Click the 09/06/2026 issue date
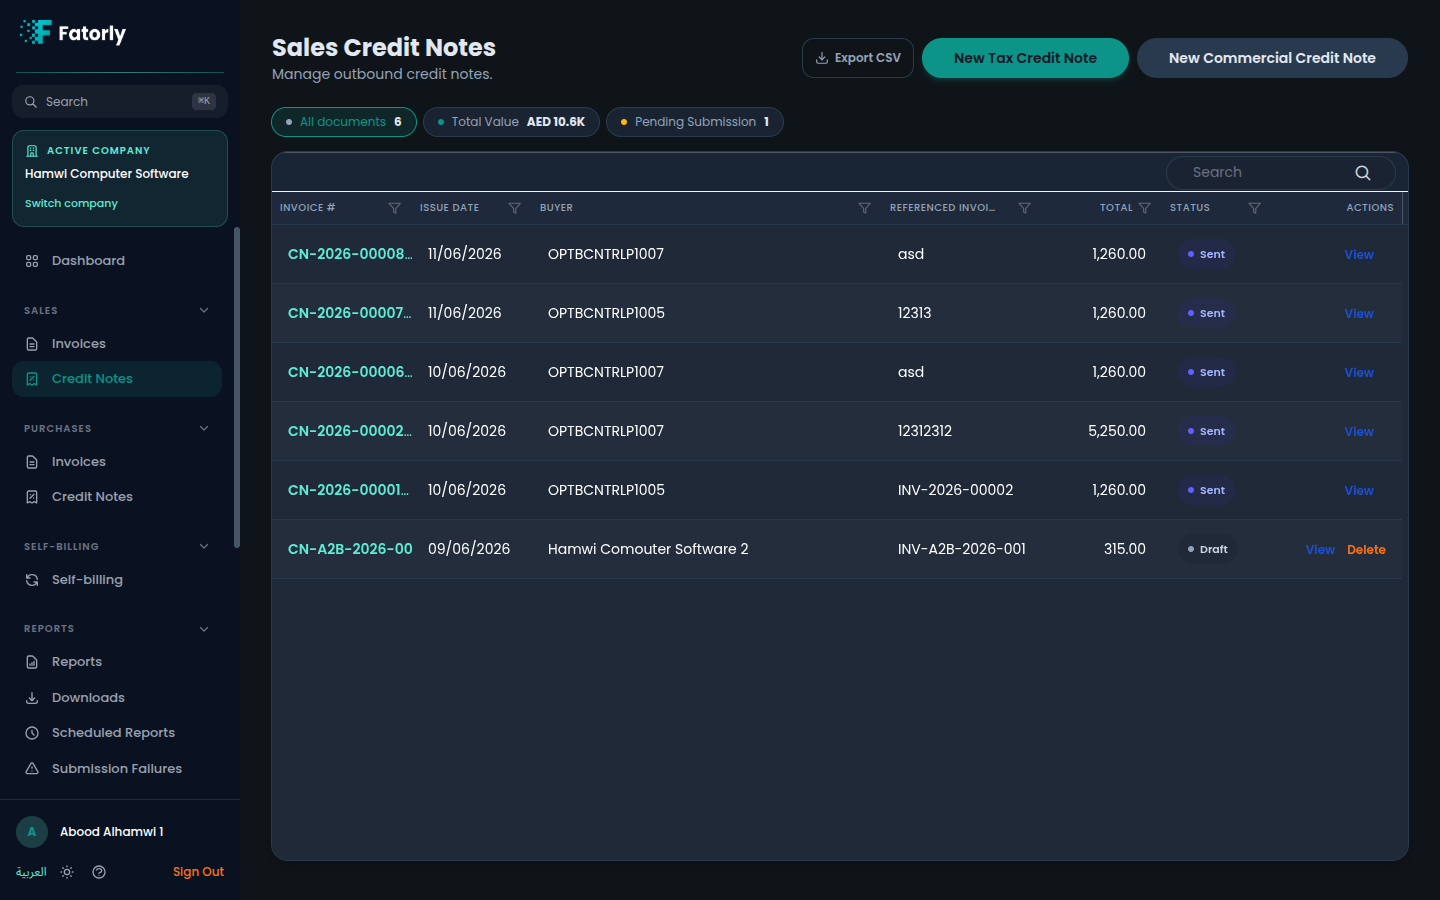The width and height of the screenshot is (1440, 900). pos(469,549)
